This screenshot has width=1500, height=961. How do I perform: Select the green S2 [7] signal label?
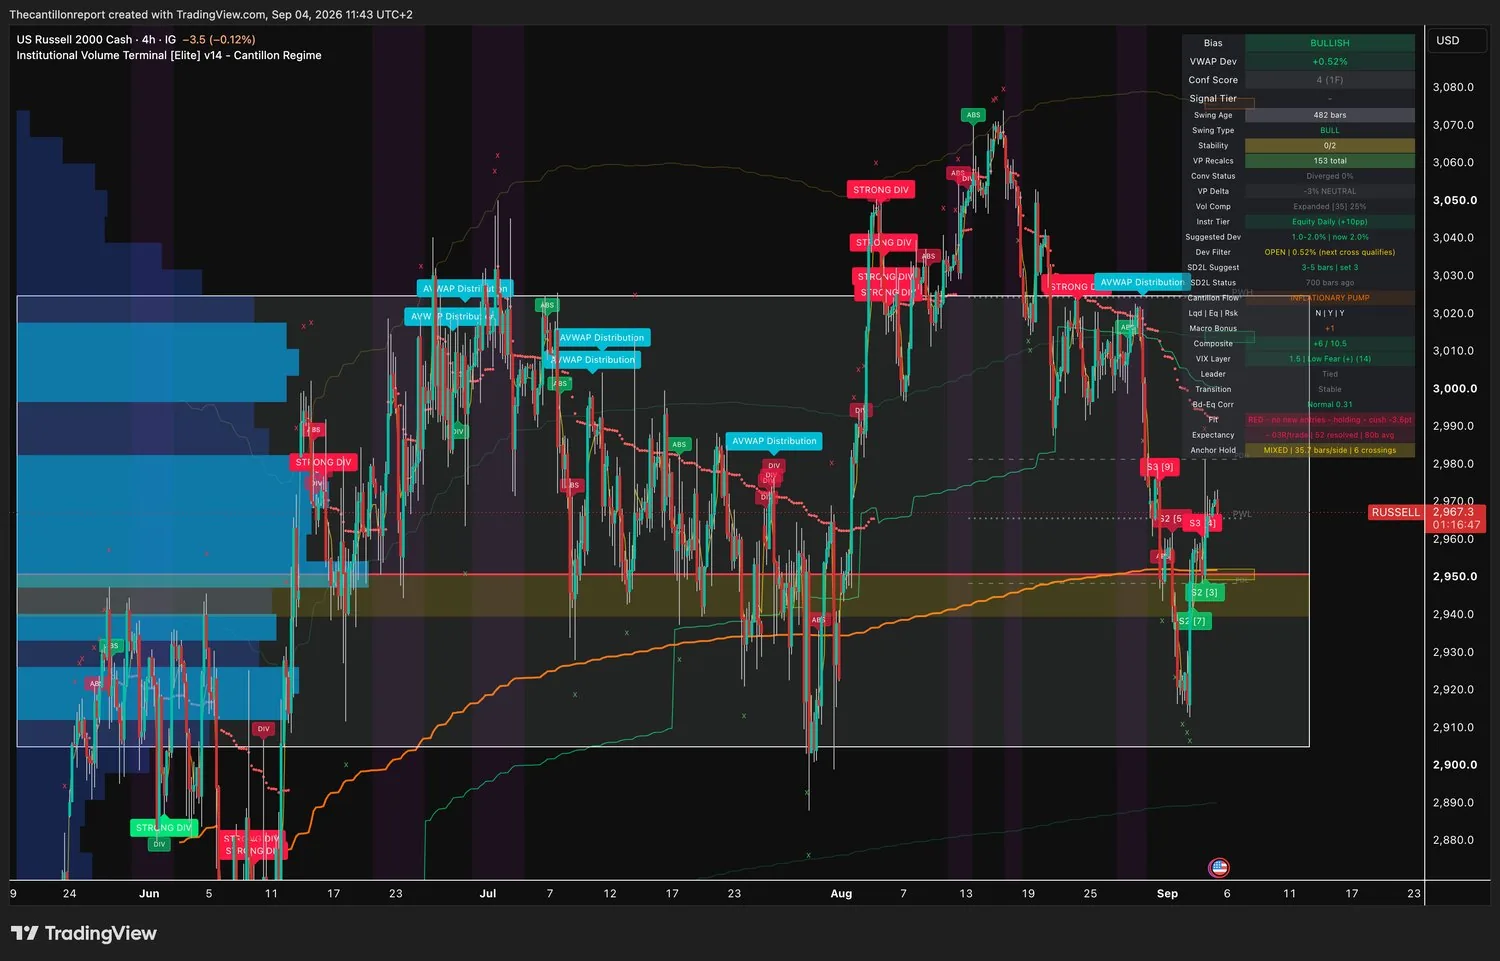tap(1192, 621)
